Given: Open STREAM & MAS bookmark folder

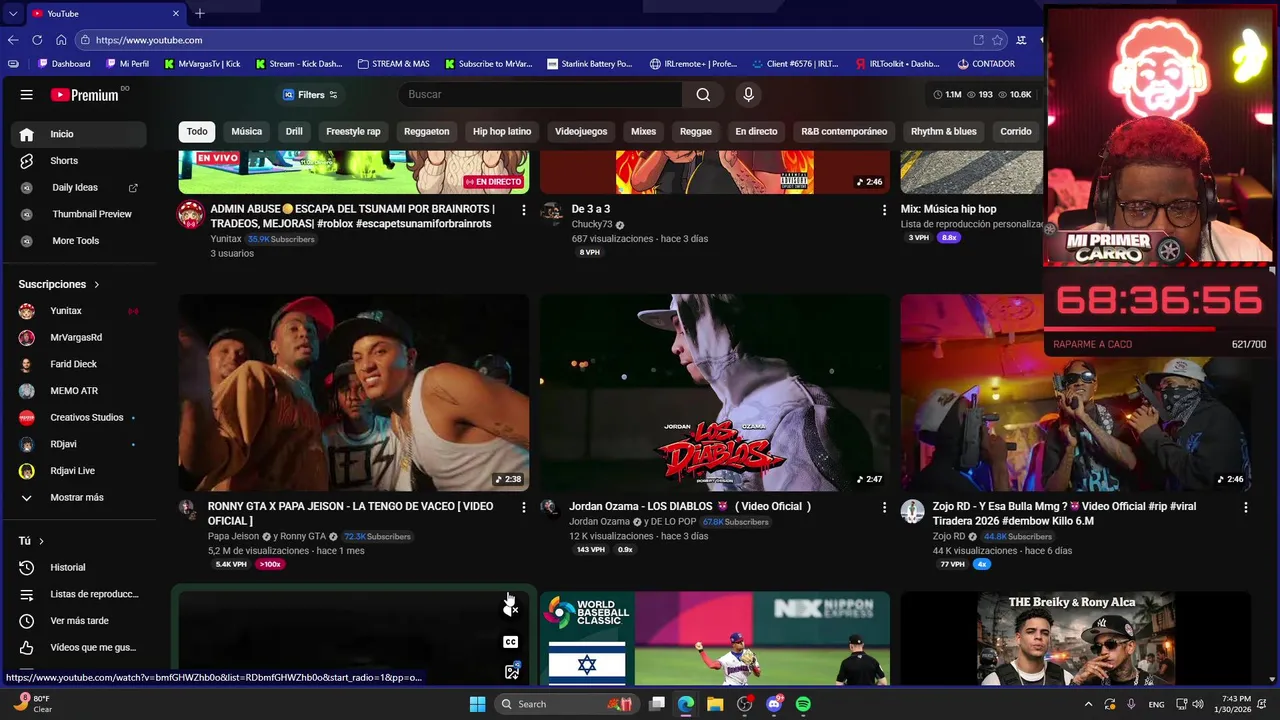Looking at the screenshot, I should (393, 63).
